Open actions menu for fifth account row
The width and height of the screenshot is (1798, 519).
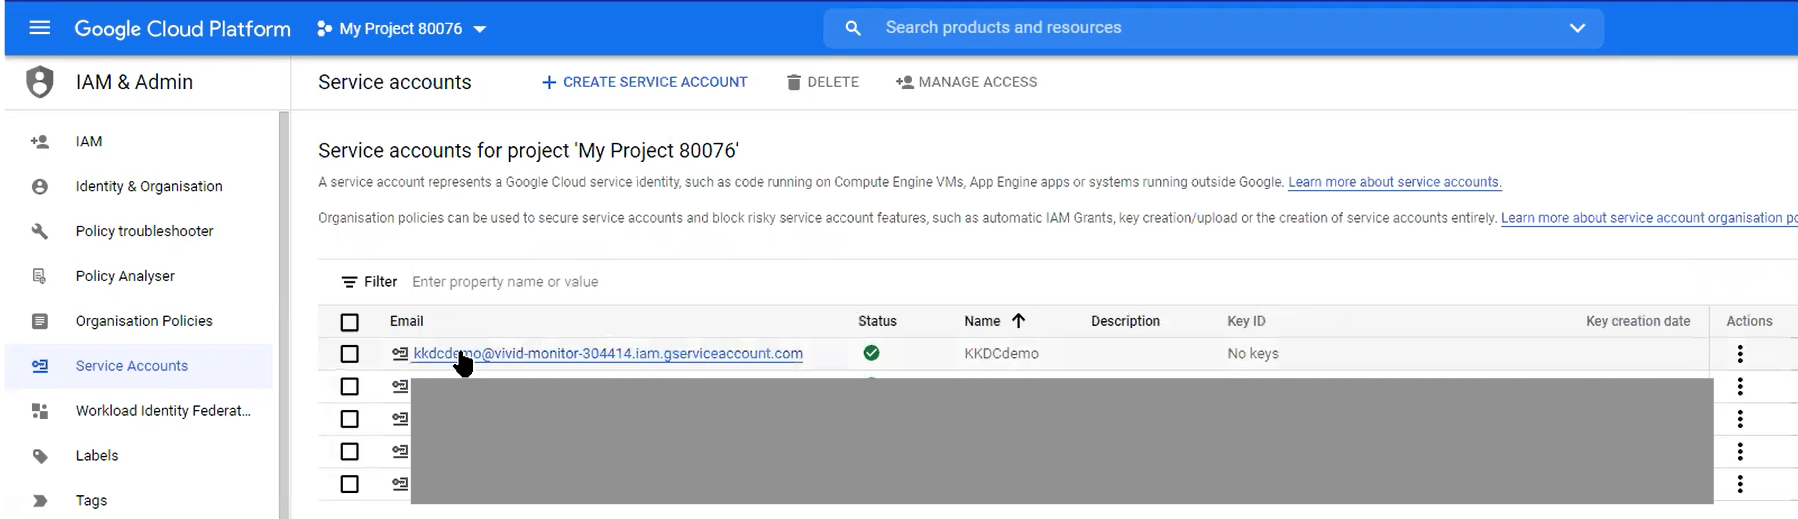[1740, 484]
